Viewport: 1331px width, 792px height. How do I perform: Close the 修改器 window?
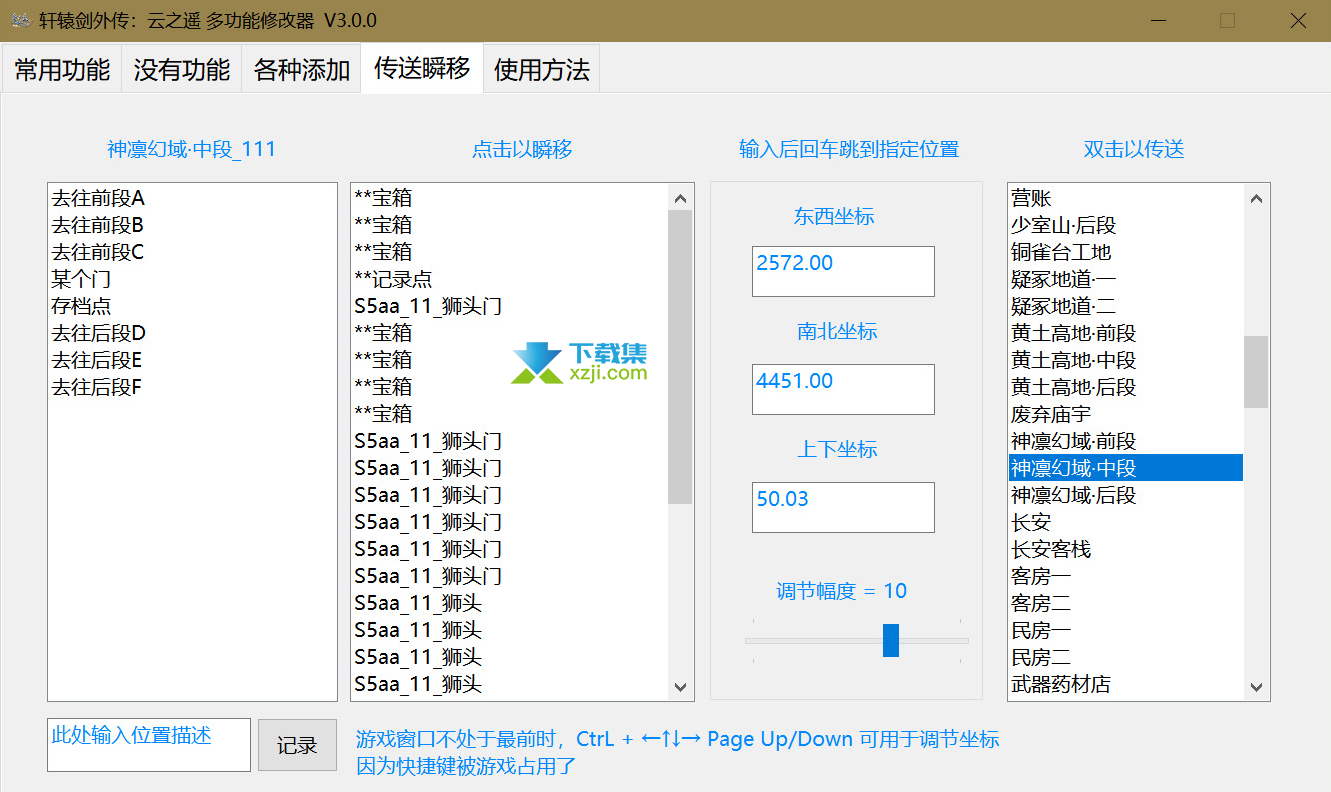[x=1297, y=20]
